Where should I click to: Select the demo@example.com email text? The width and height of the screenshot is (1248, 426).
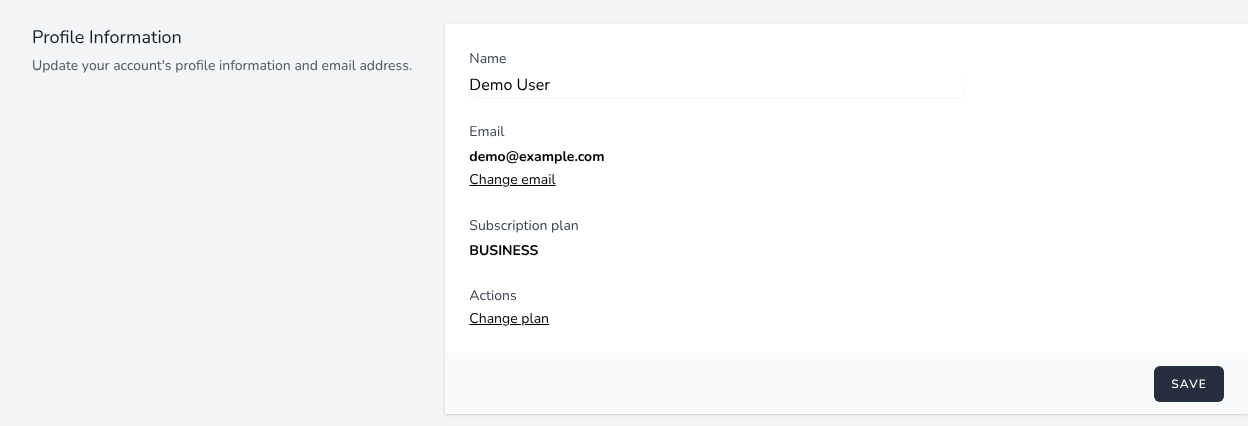[x=537, y=156]
